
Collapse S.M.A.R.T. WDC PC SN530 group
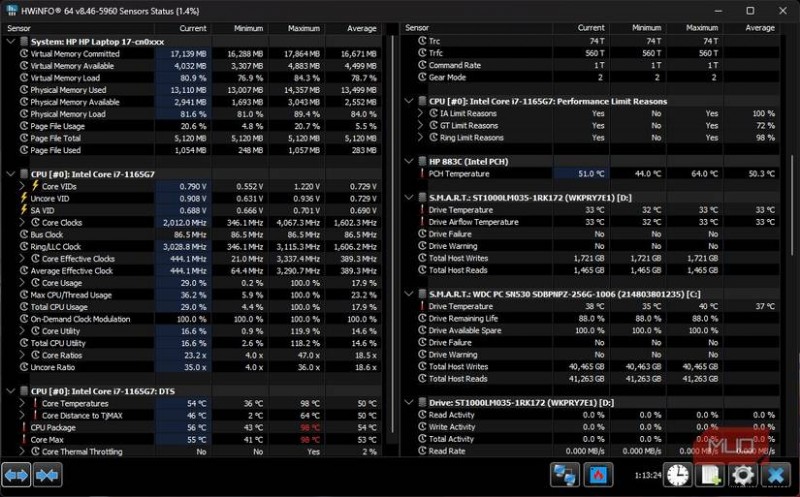[x=409, y=294]
